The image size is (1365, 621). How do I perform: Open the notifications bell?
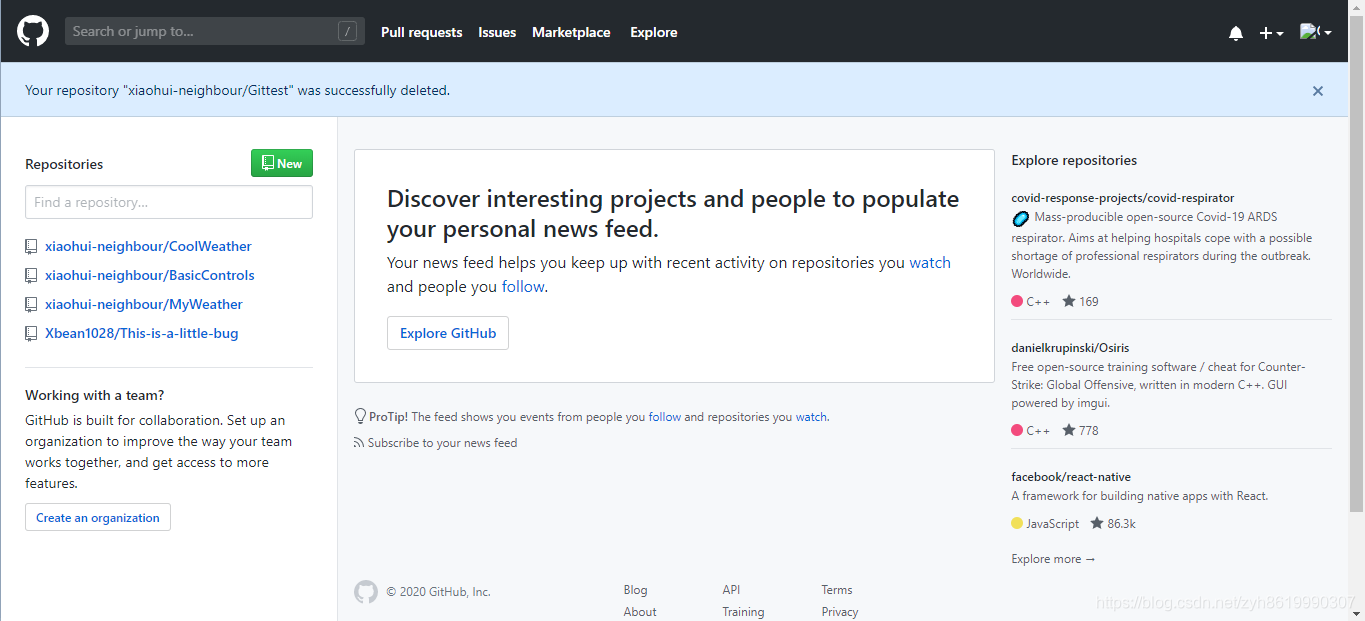1236,33
